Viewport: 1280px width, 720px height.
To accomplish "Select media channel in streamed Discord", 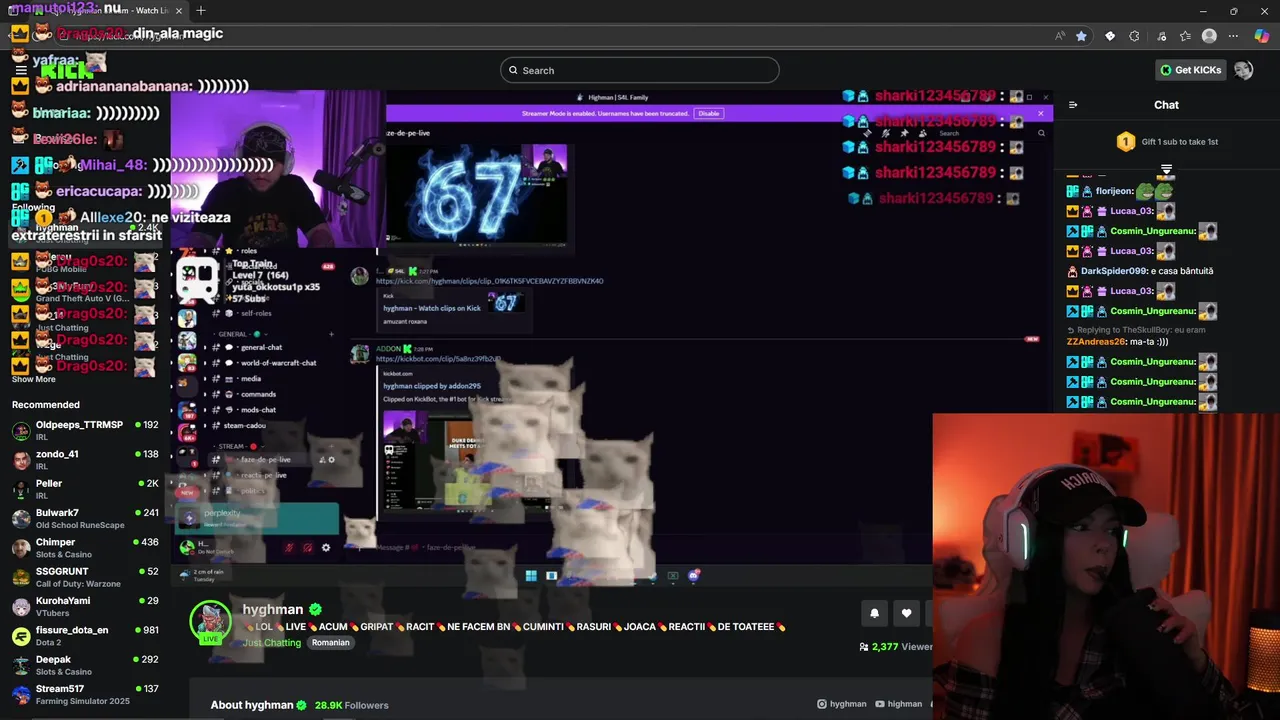I will pos(250,379).
